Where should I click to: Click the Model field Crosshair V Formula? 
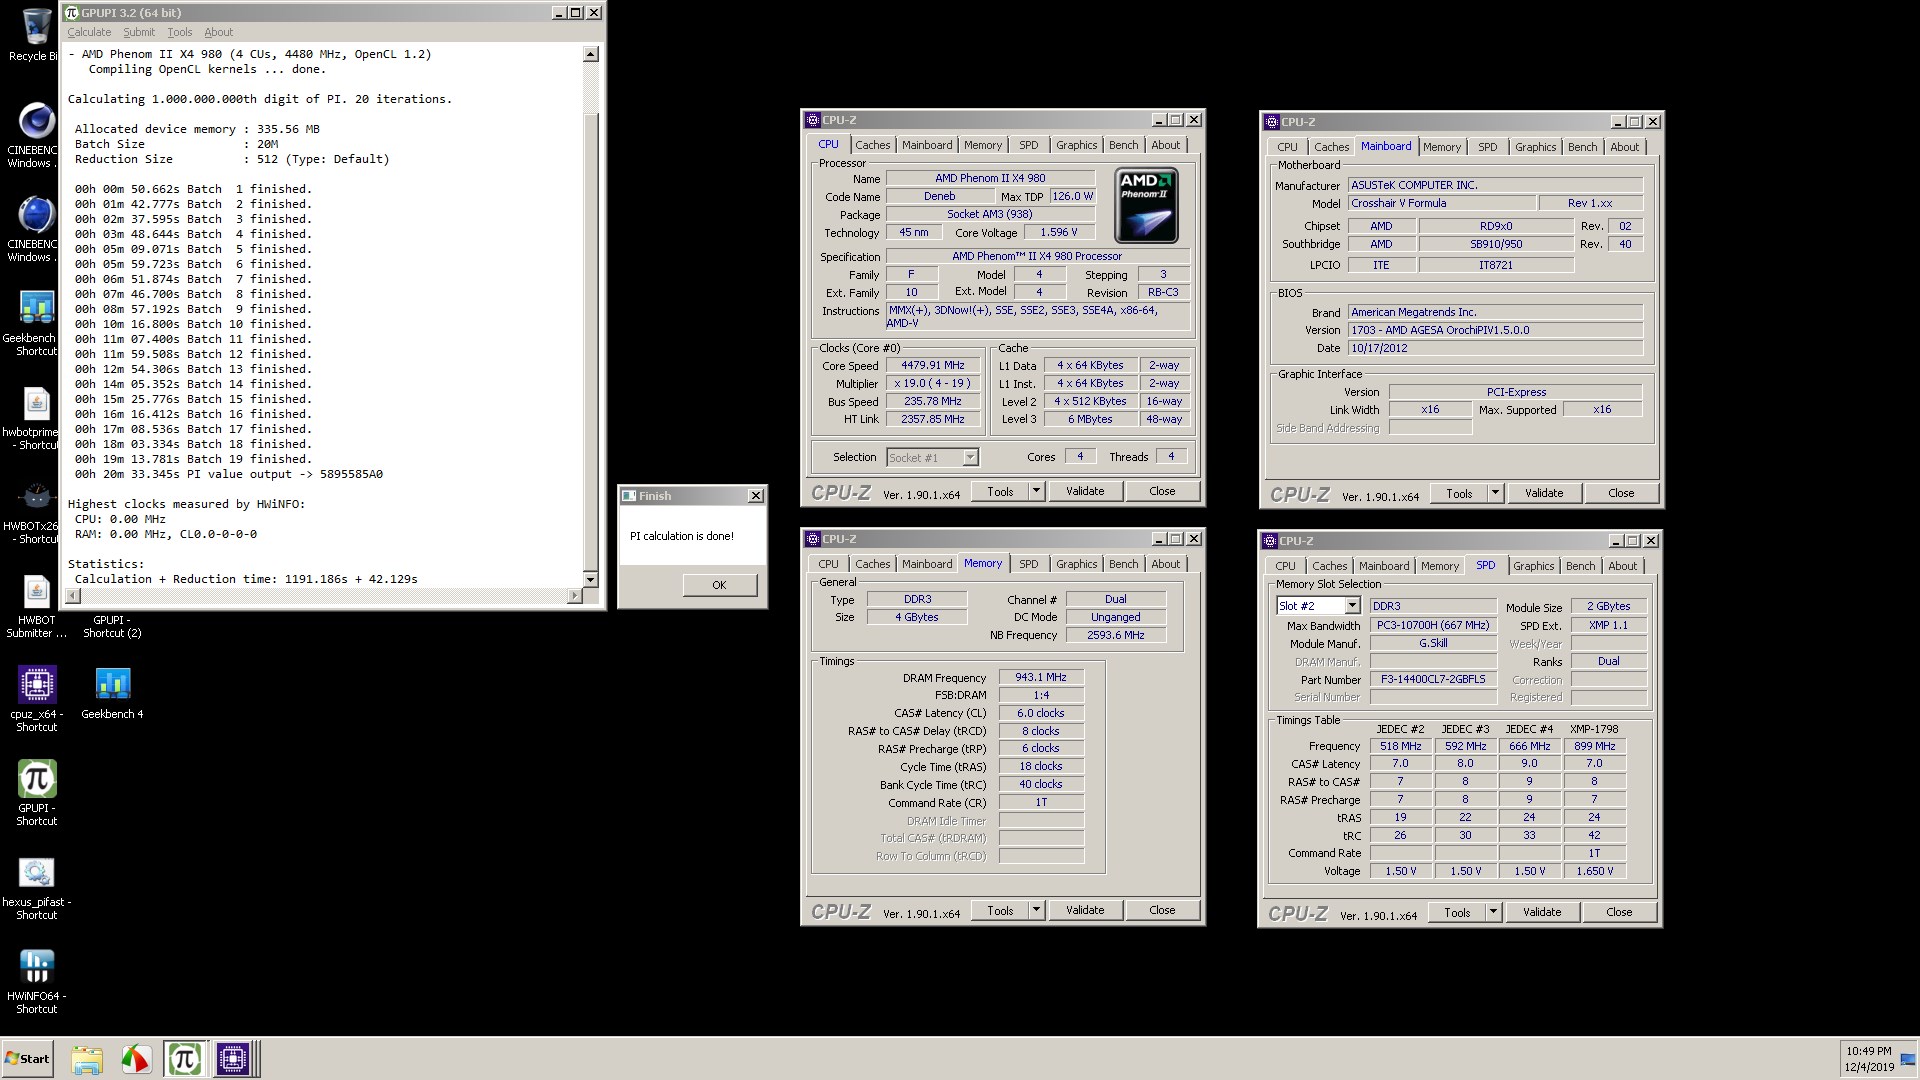click(1441, 203)
